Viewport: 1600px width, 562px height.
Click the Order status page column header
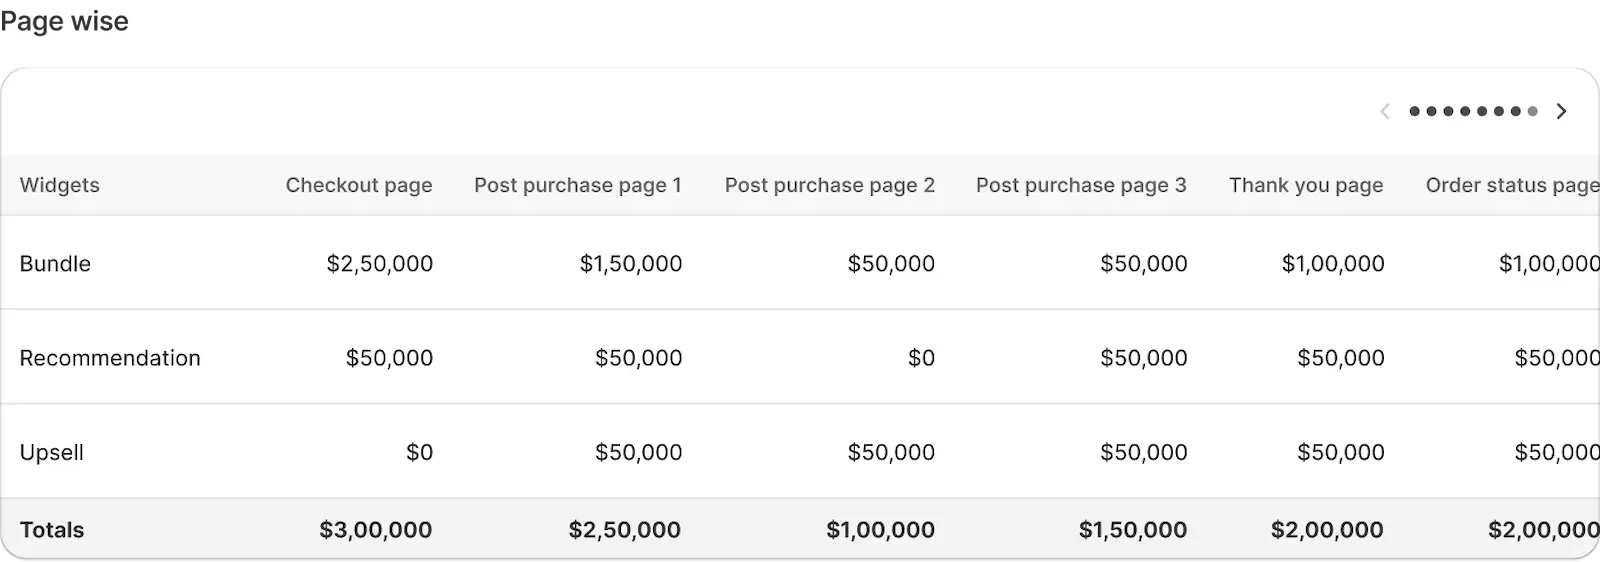click(1511, 185)
